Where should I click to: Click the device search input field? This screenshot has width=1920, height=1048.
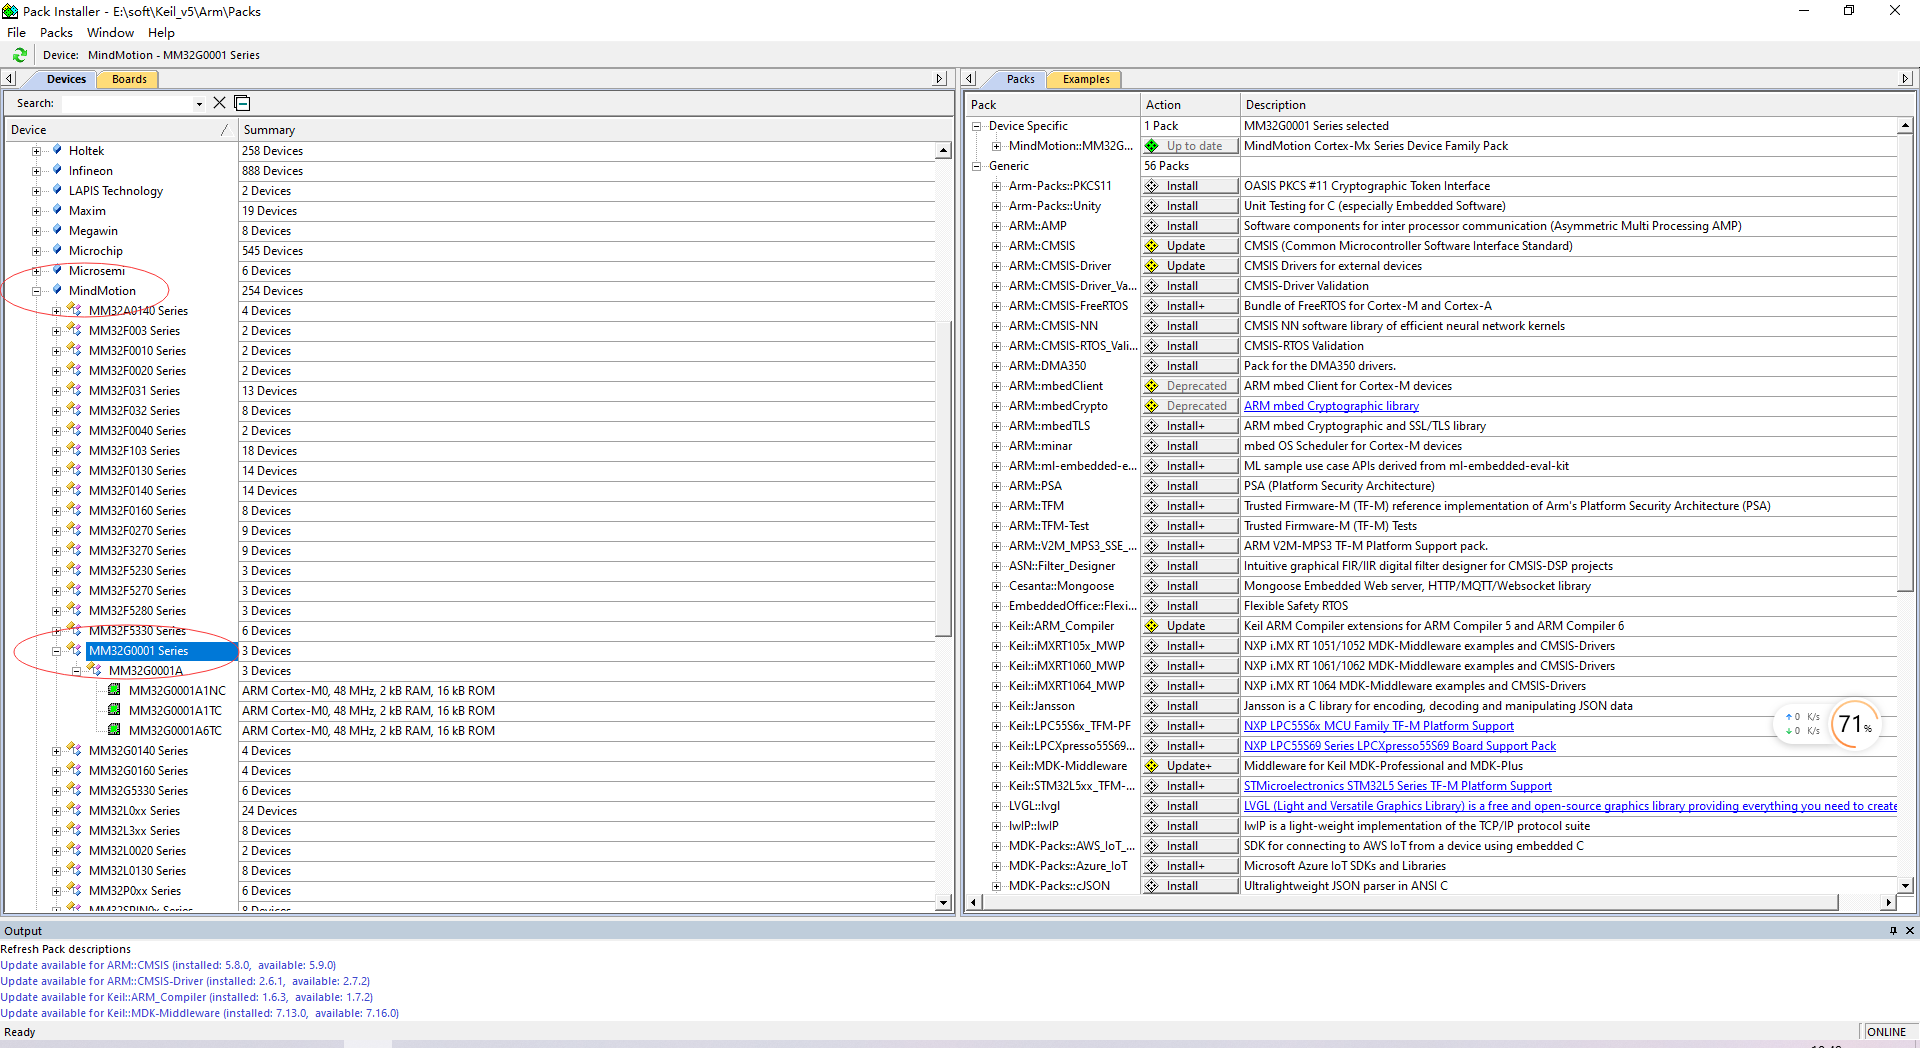click(127, 104)
